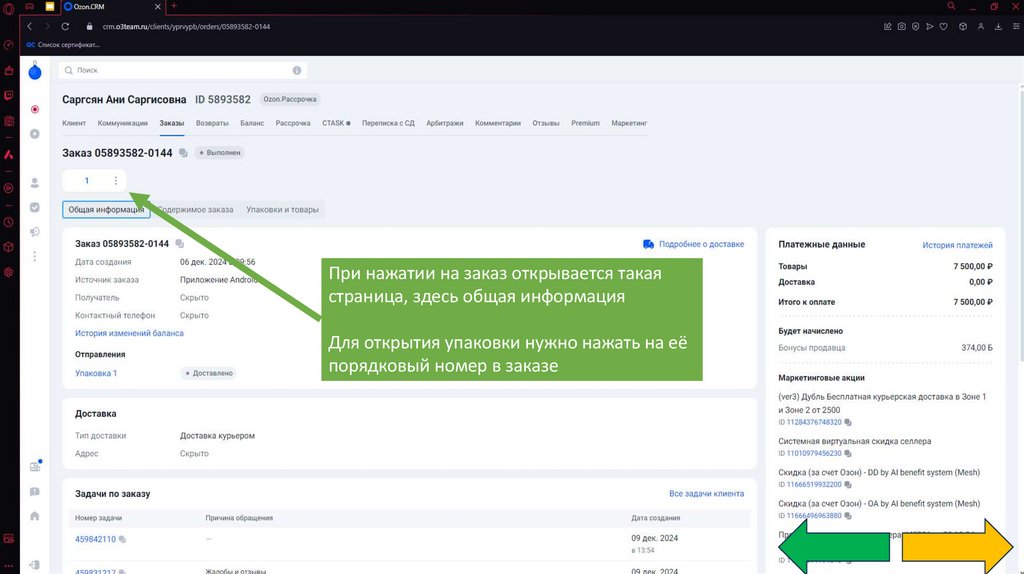The height and width of the screenshot is (574, 1024).
Task: Click the Доставлено shipment status badge
Action: [x=209, y=374]
